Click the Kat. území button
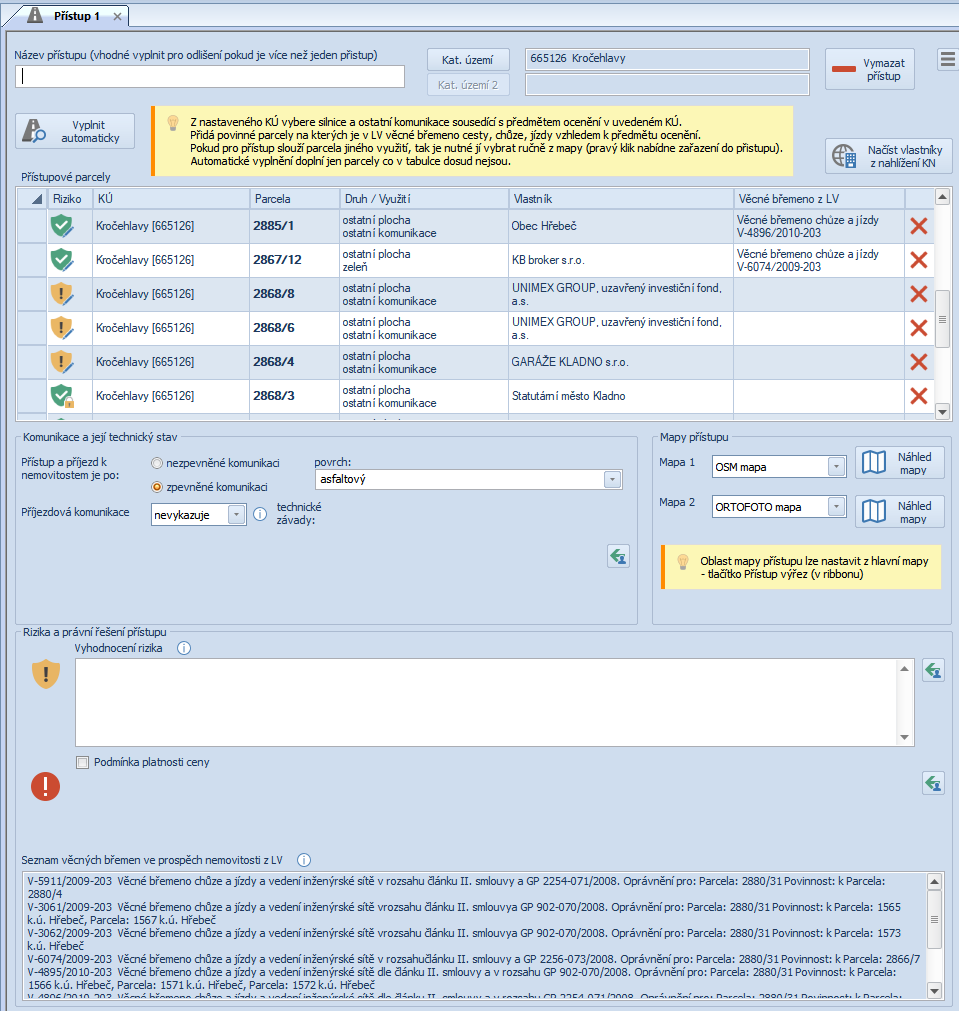Screen dimensions: 959x1011 tap(468, 59)
